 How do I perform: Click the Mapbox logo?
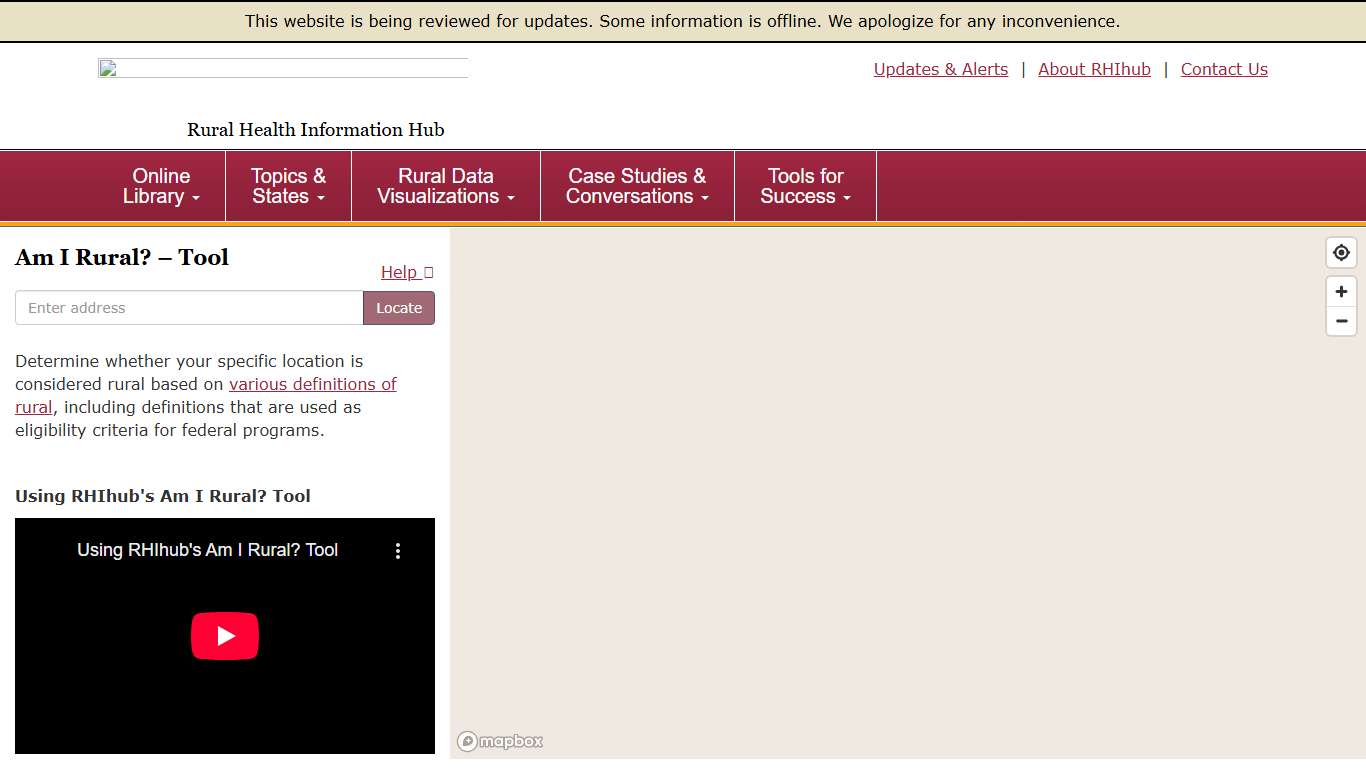(500, 741)
